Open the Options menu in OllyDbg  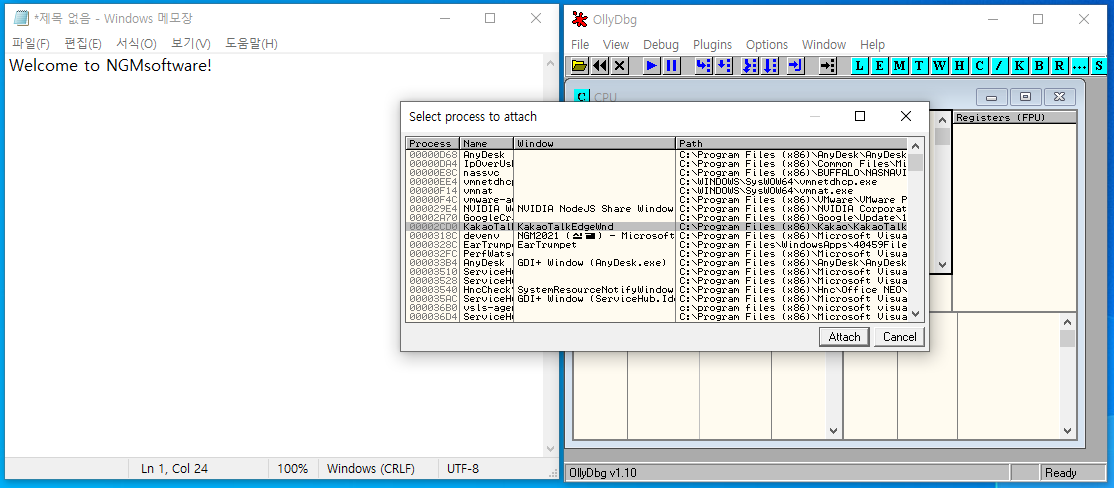767,45
